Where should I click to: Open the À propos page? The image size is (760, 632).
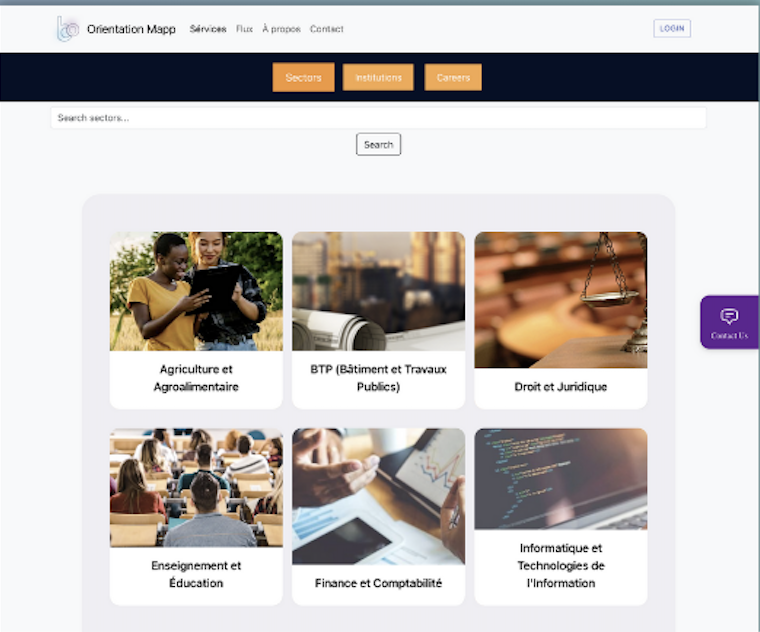(x=281, y=29)
